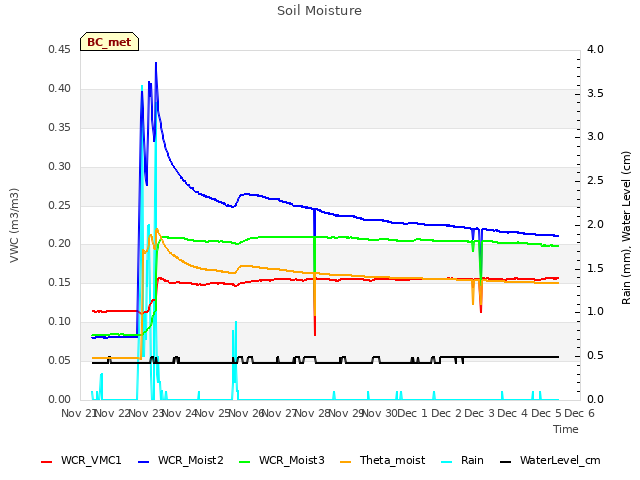Click the 3.5 right axis tick label
This screenshot has width=640, height=480.
pyautogui.click(x=595, y=93)
